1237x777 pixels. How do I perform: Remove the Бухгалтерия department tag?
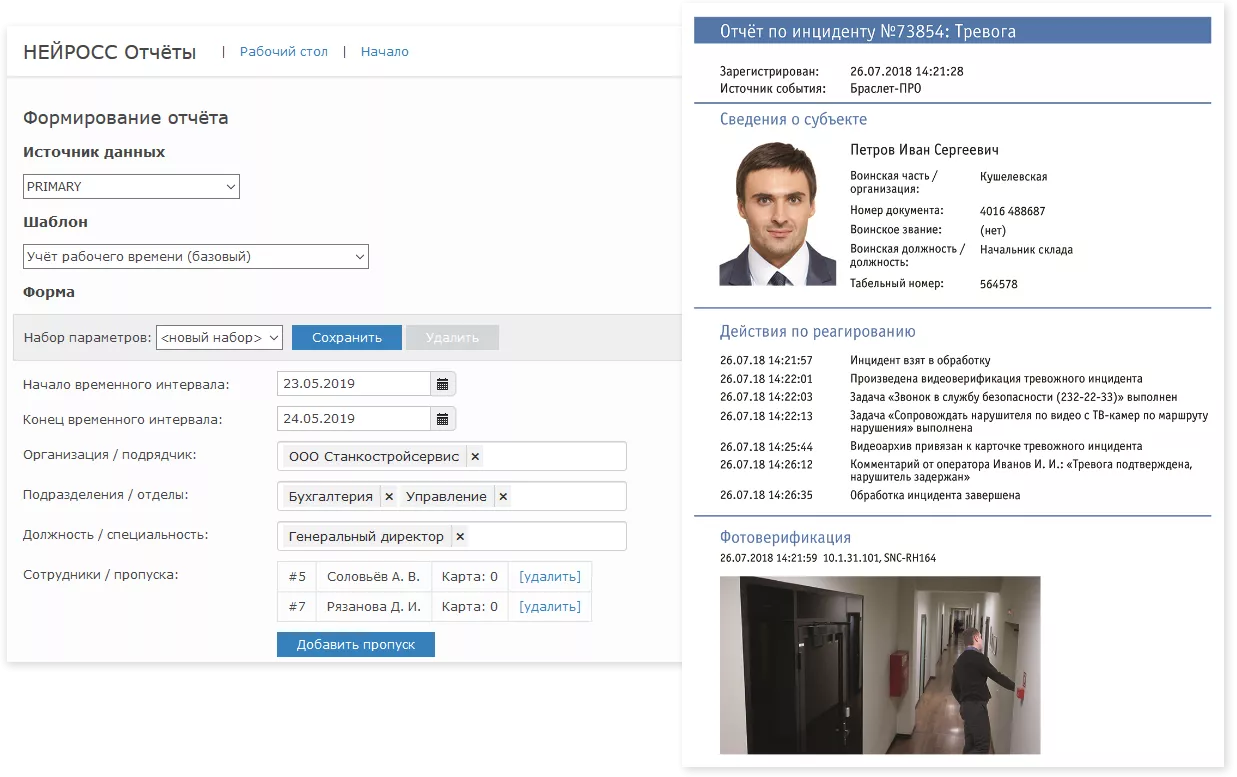(x=389, y=496)
